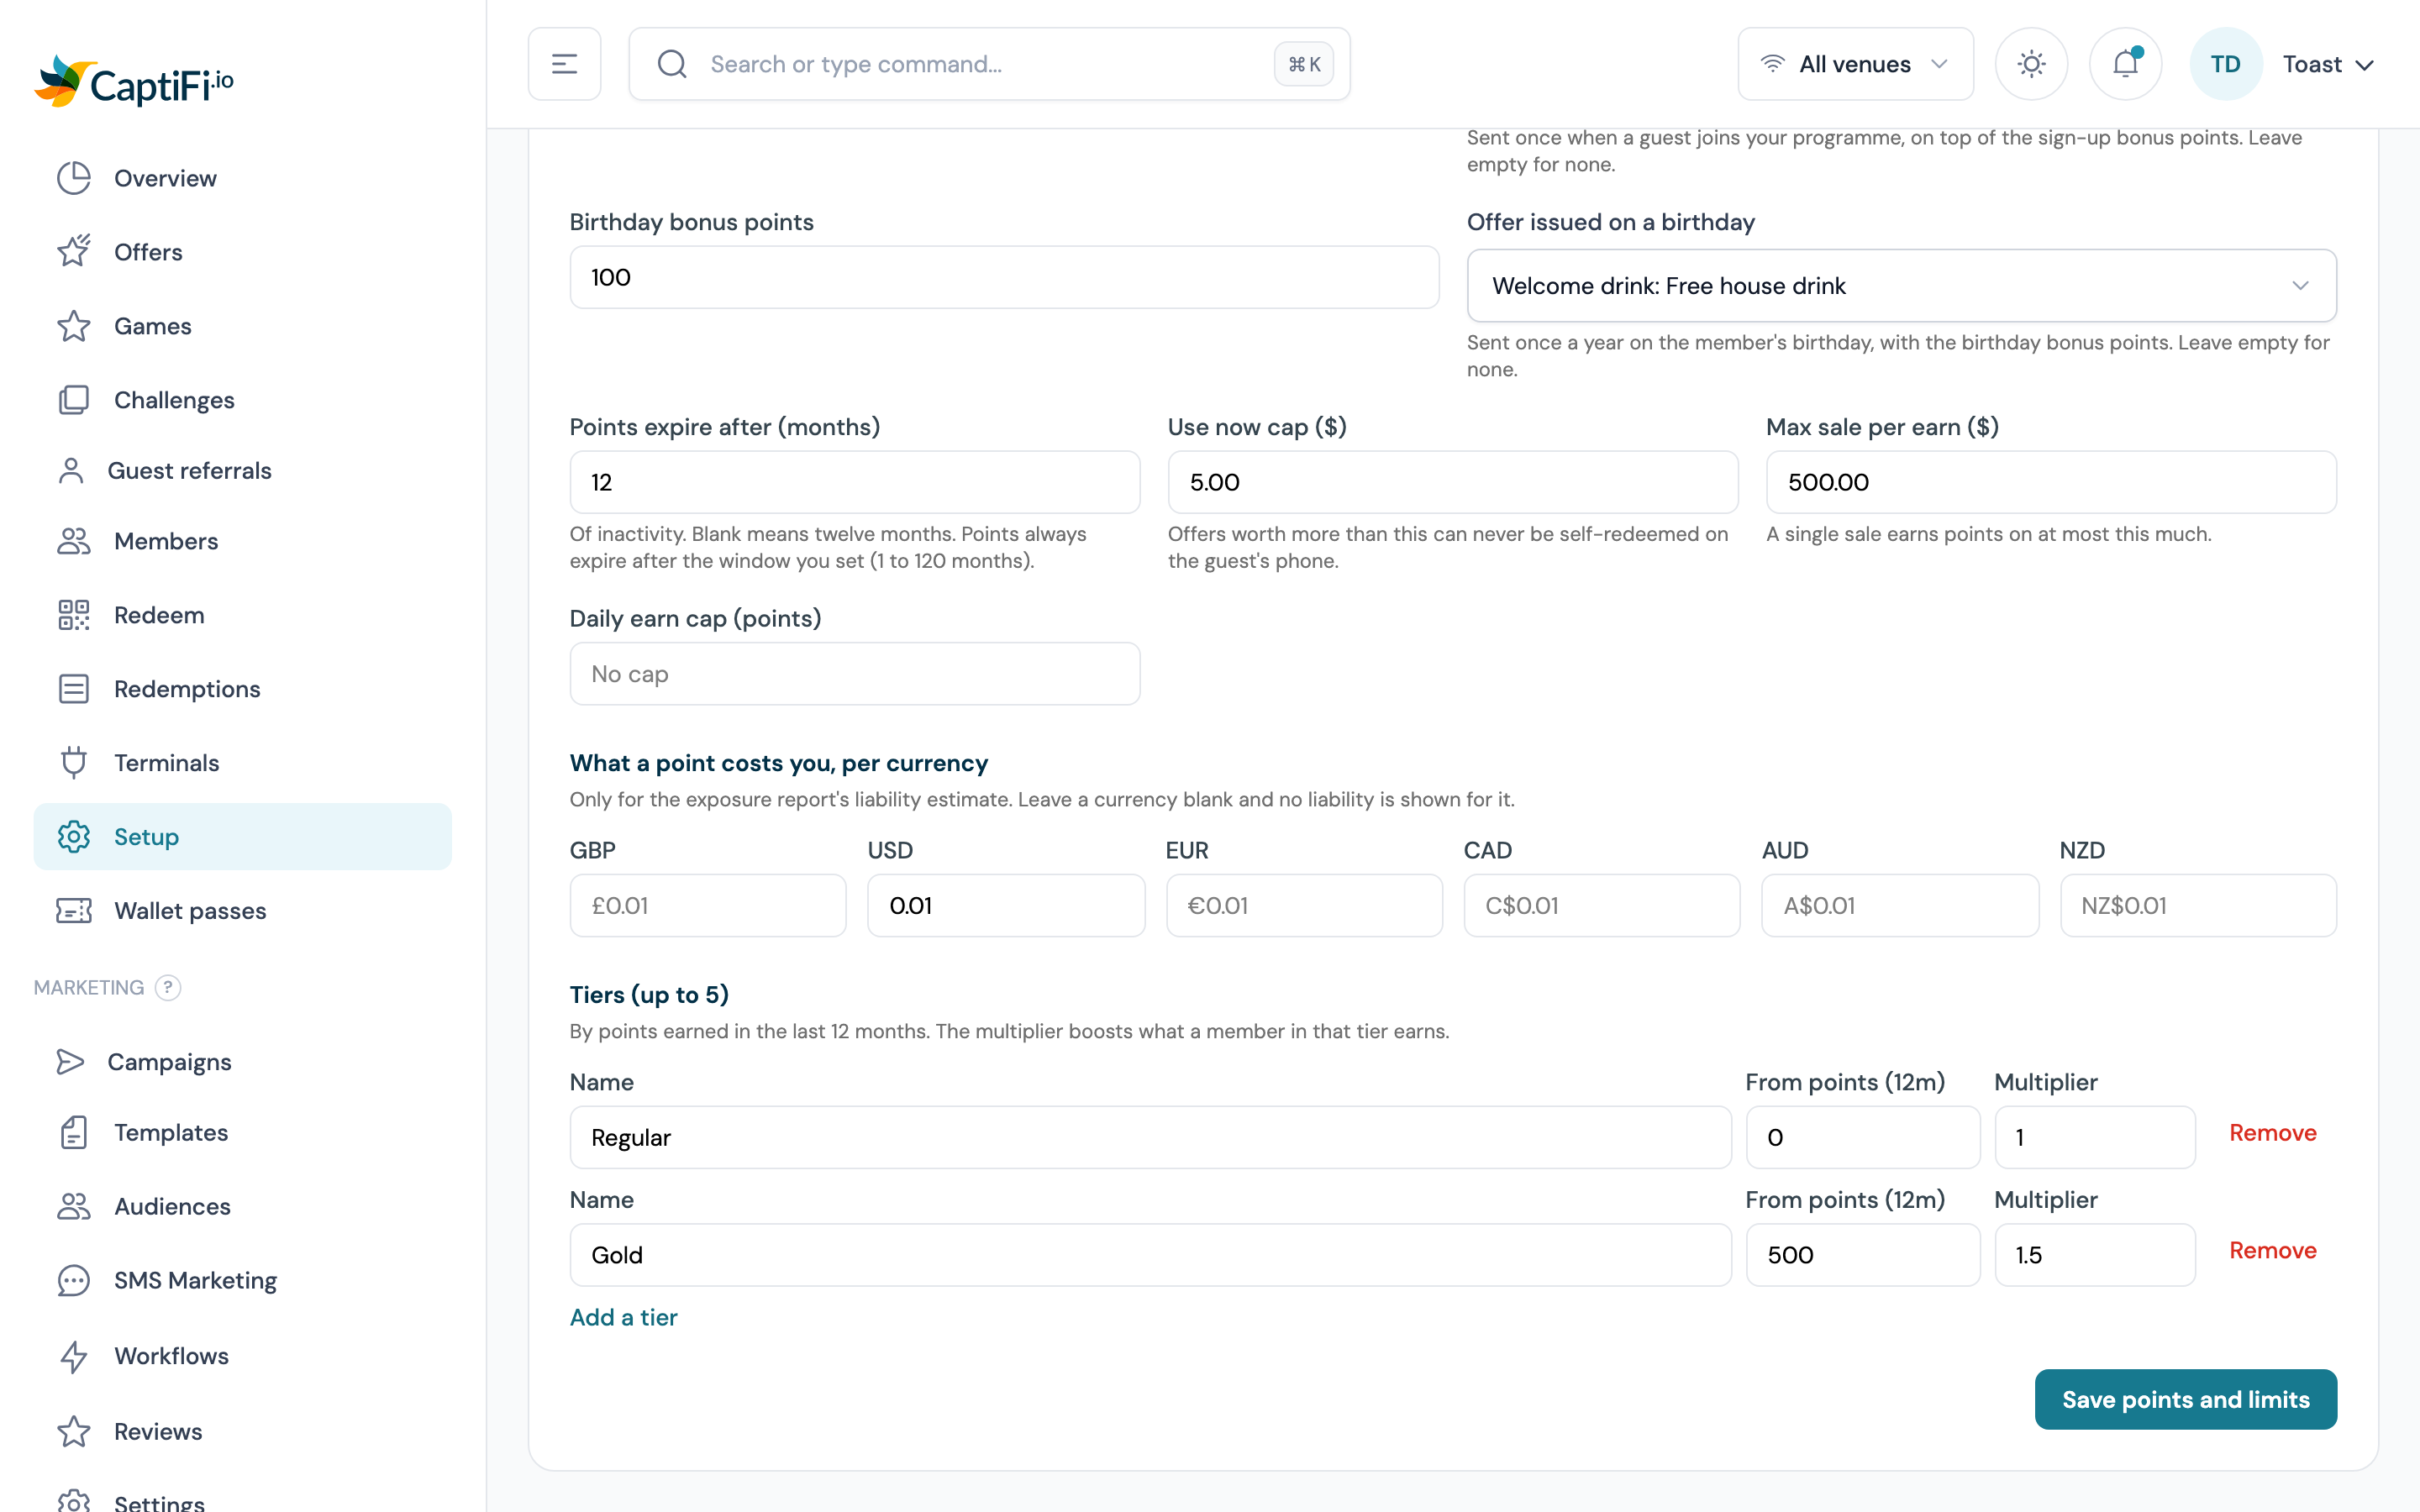
Task: Click the Daily earn cap field
Action: click(x=854, y=674)
